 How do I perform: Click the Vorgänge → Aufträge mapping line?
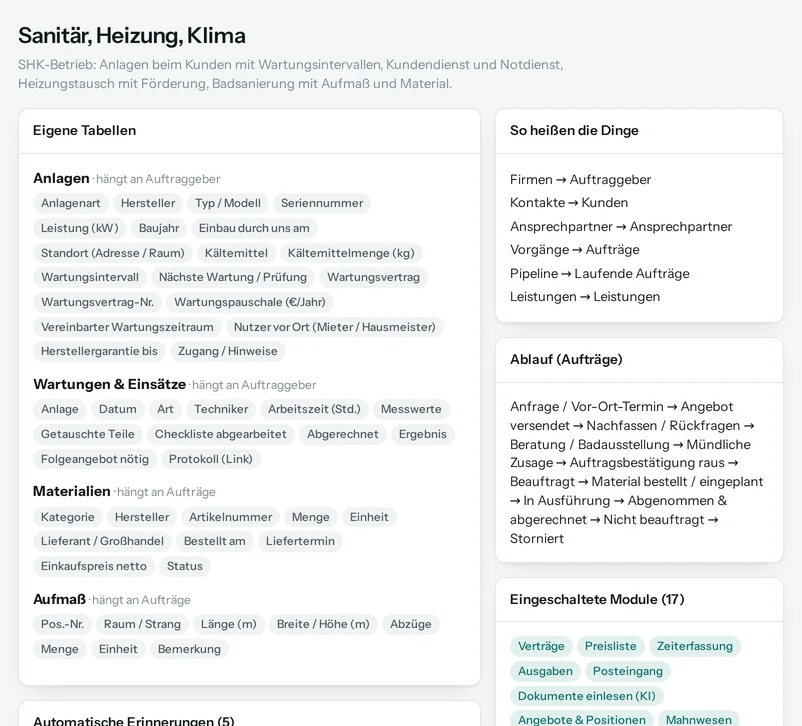click(575, 250)
